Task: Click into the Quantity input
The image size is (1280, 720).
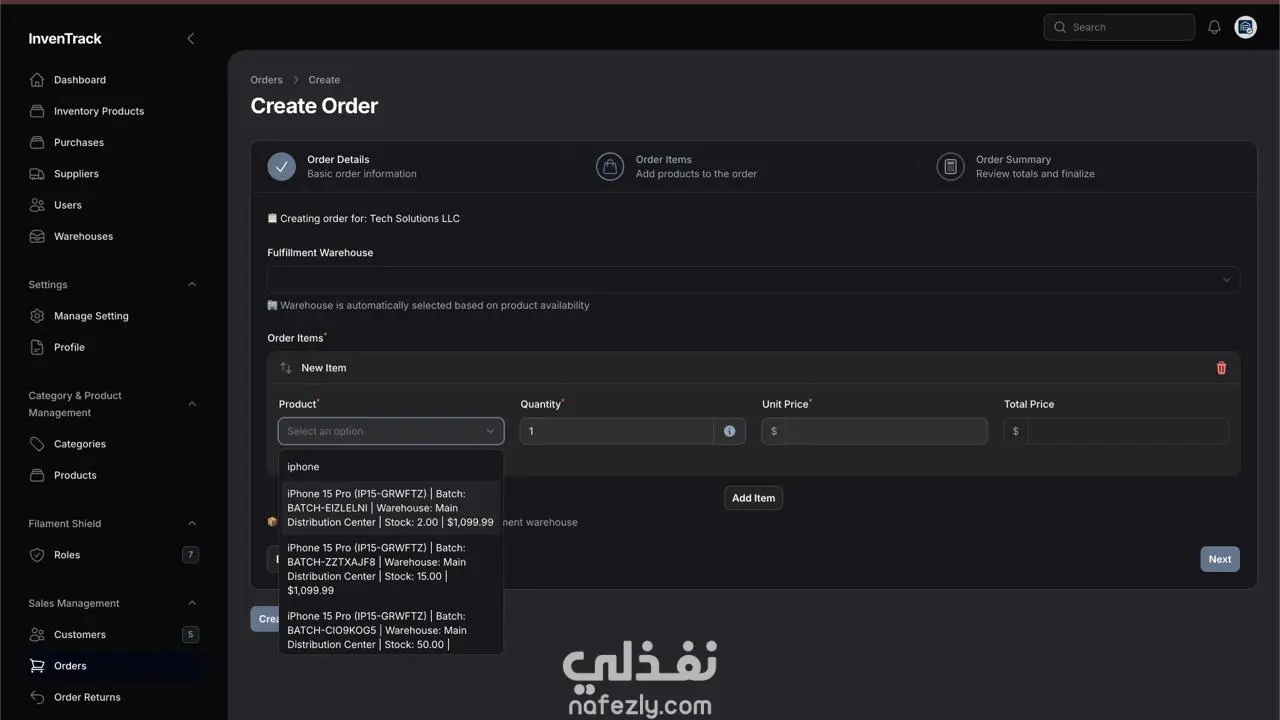Action: [x=617, y=431]
